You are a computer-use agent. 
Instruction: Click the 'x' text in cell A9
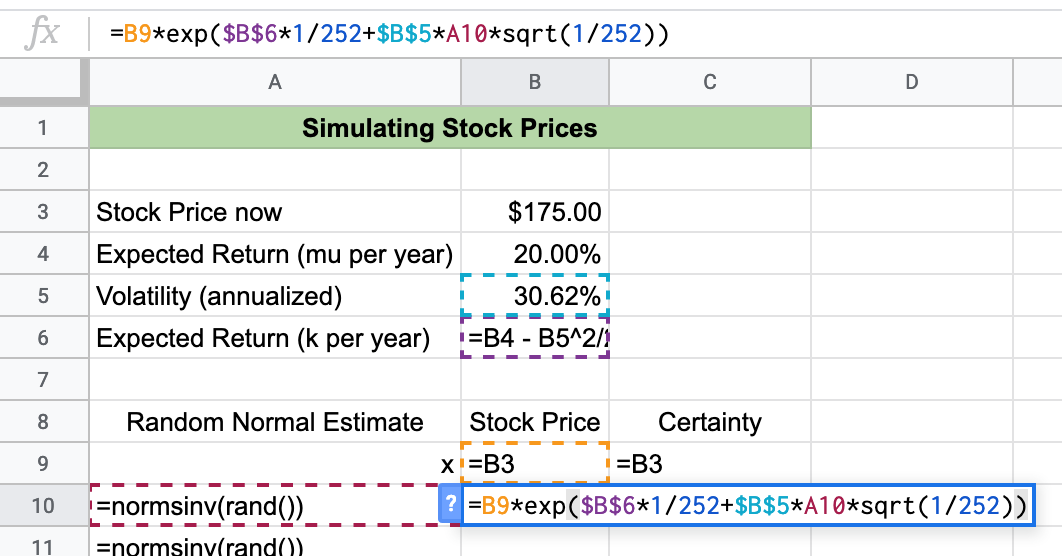(x=447, y=465)
